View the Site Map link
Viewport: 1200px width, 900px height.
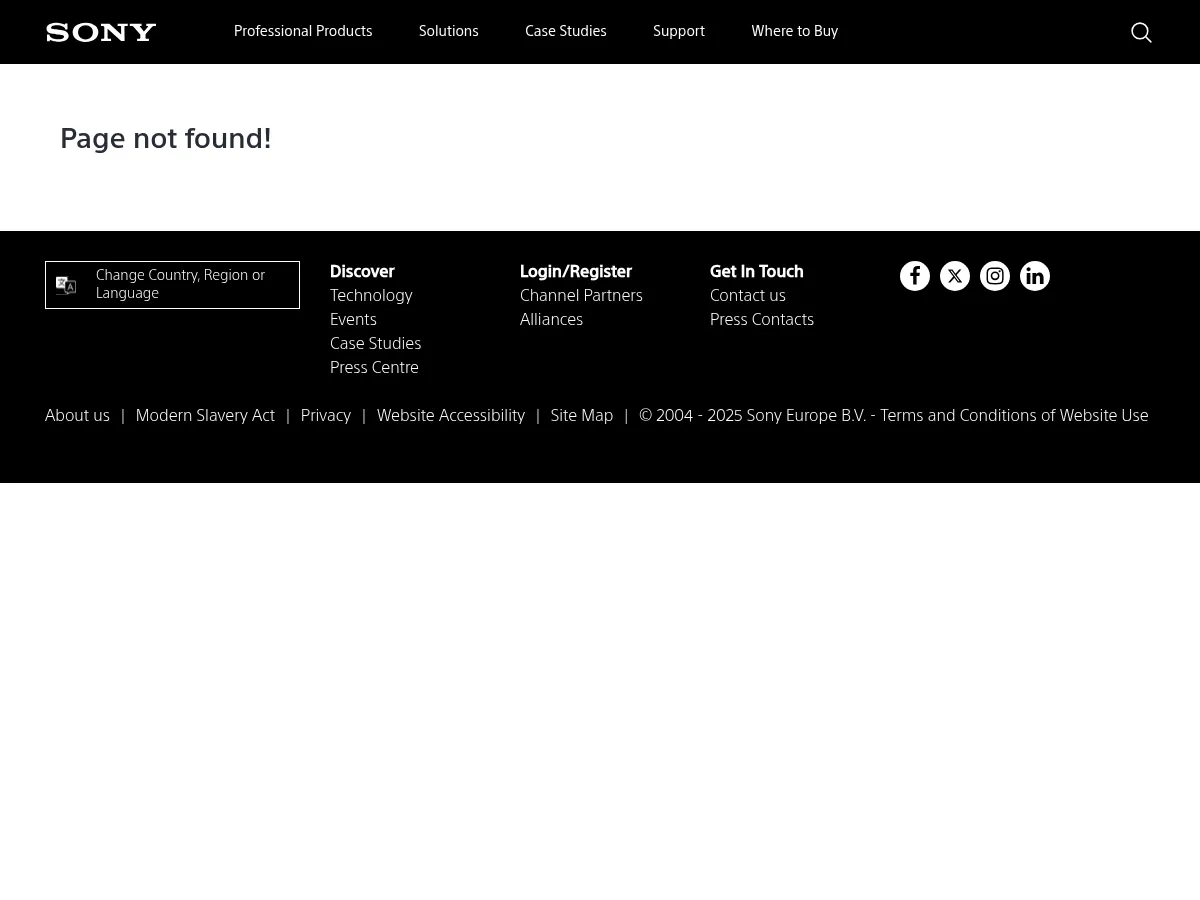point(581,415)
